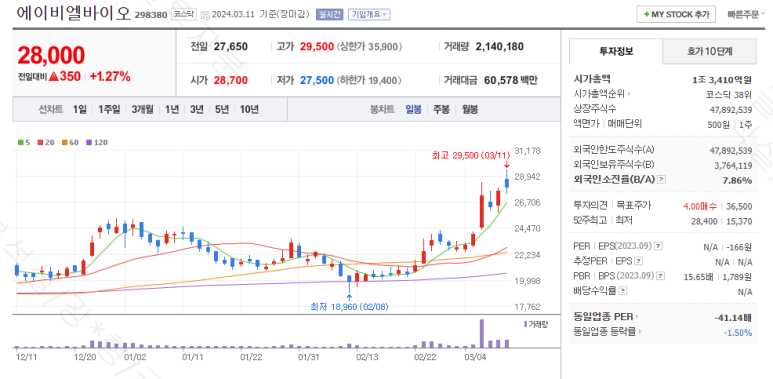Click the purple 120-day moving average legend
773x379 pixels.
tap(97, 142)
